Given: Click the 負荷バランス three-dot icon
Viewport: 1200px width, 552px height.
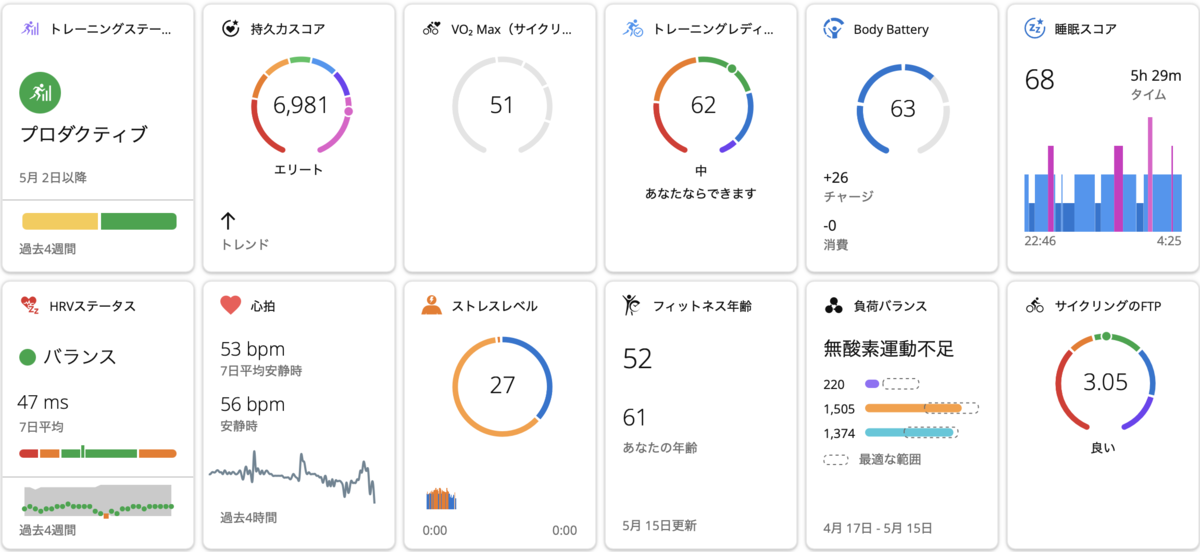Looking at the screenshot, I should (833, 305).
